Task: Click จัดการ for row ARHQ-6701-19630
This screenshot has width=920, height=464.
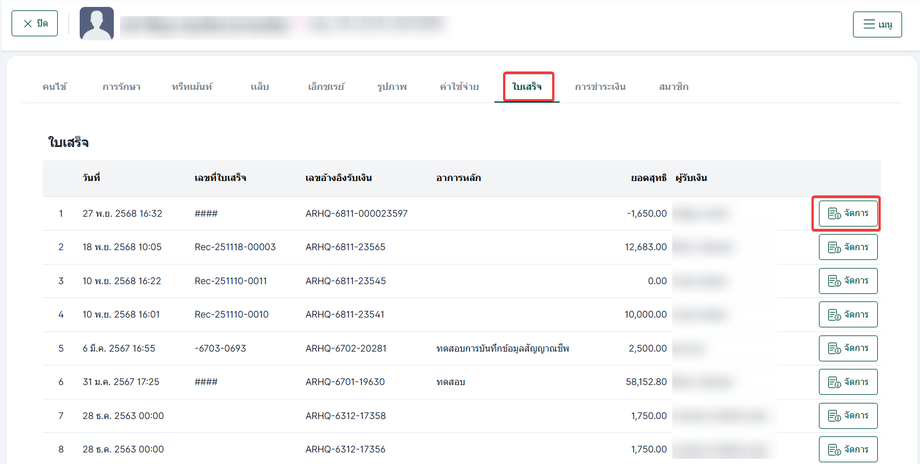Action: click(x=848, y=382)
